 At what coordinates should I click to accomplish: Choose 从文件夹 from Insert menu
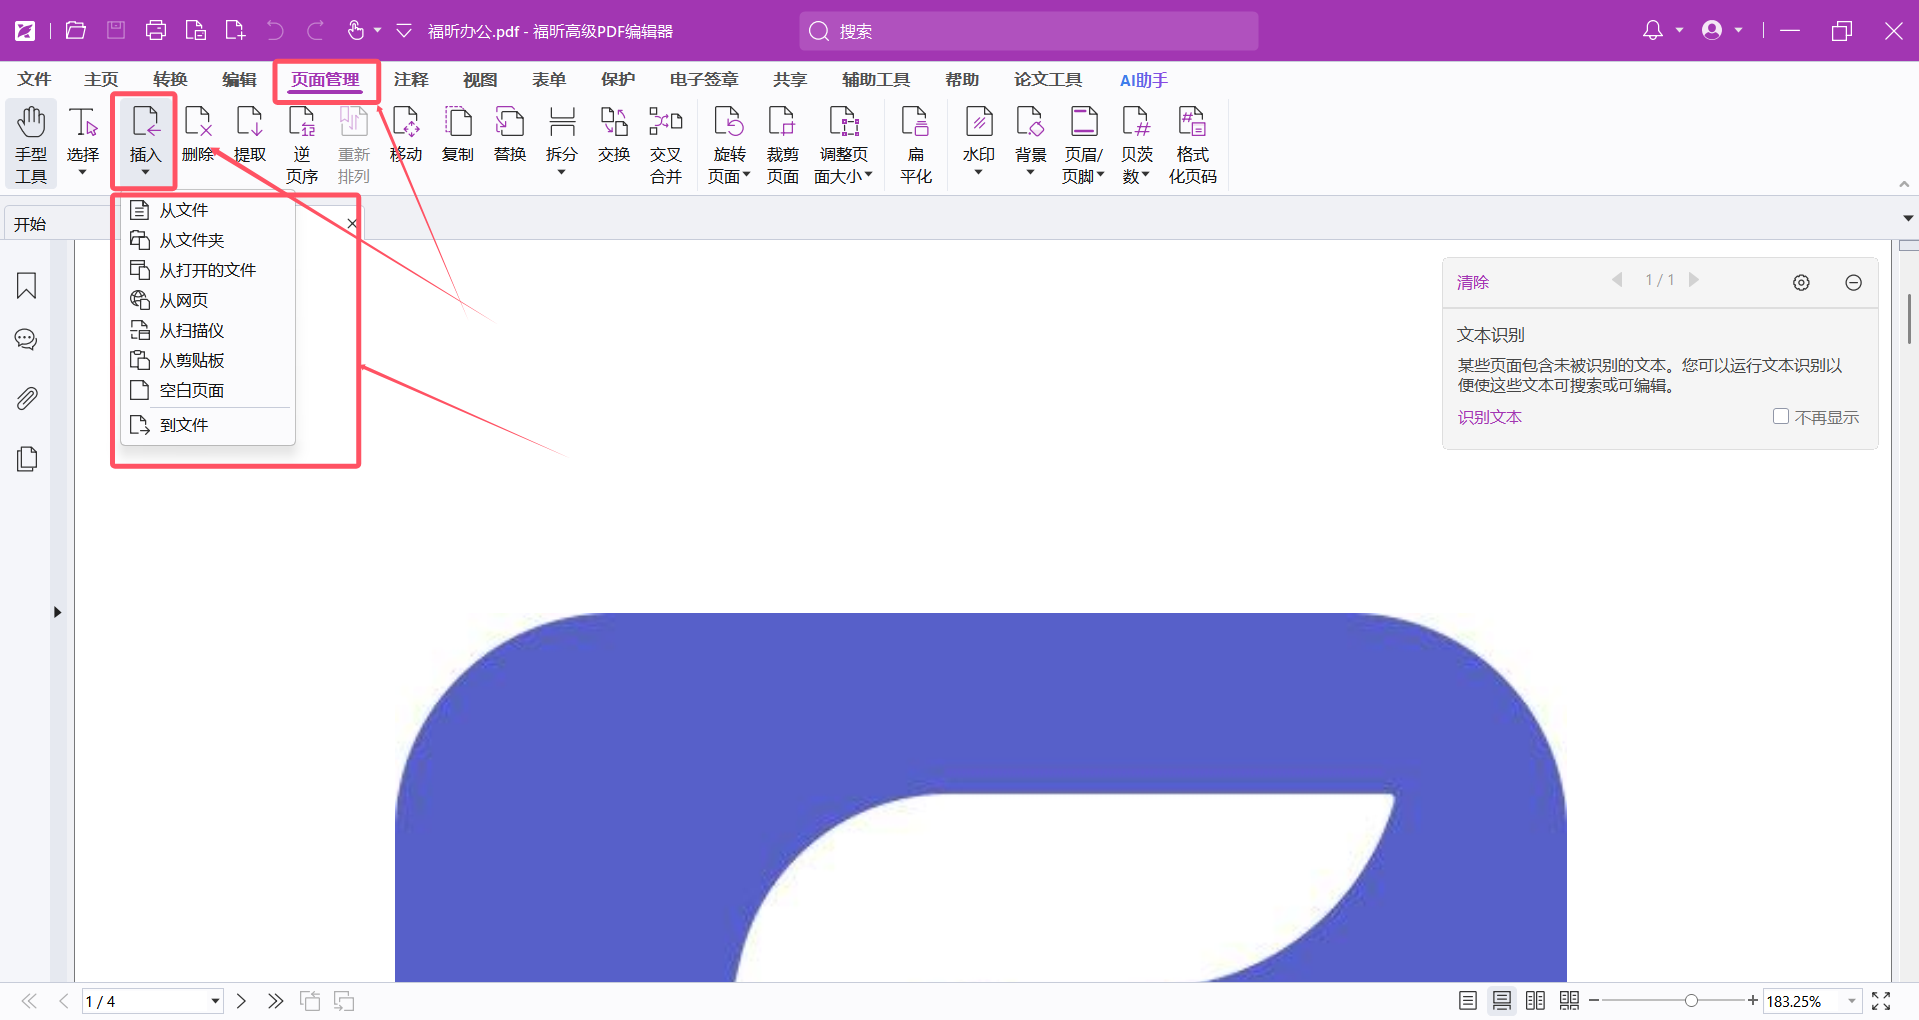click(x=207, y=240)
